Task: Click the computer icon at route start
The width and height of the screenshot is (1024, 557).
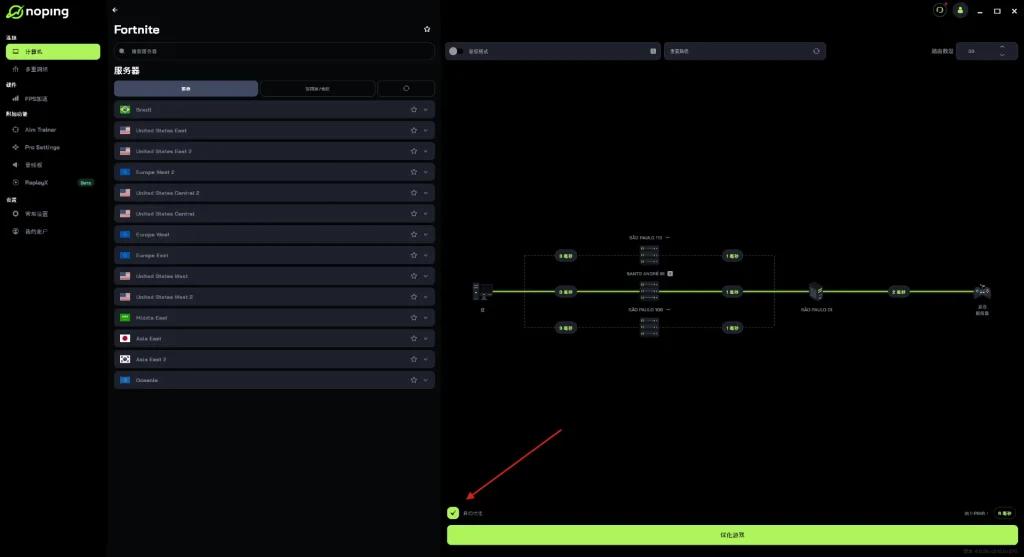Action: pos(483,291)
